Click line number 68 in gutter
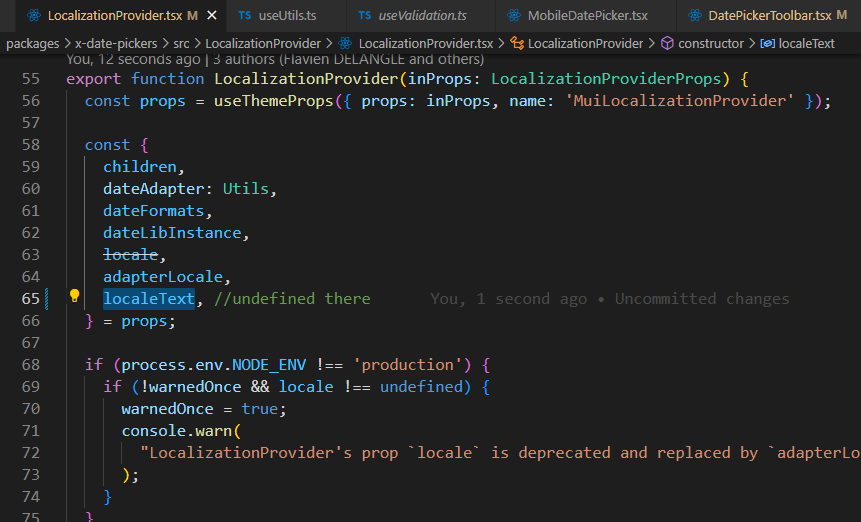The width and height of the screenshot is (861, 522). coord(31,364)
